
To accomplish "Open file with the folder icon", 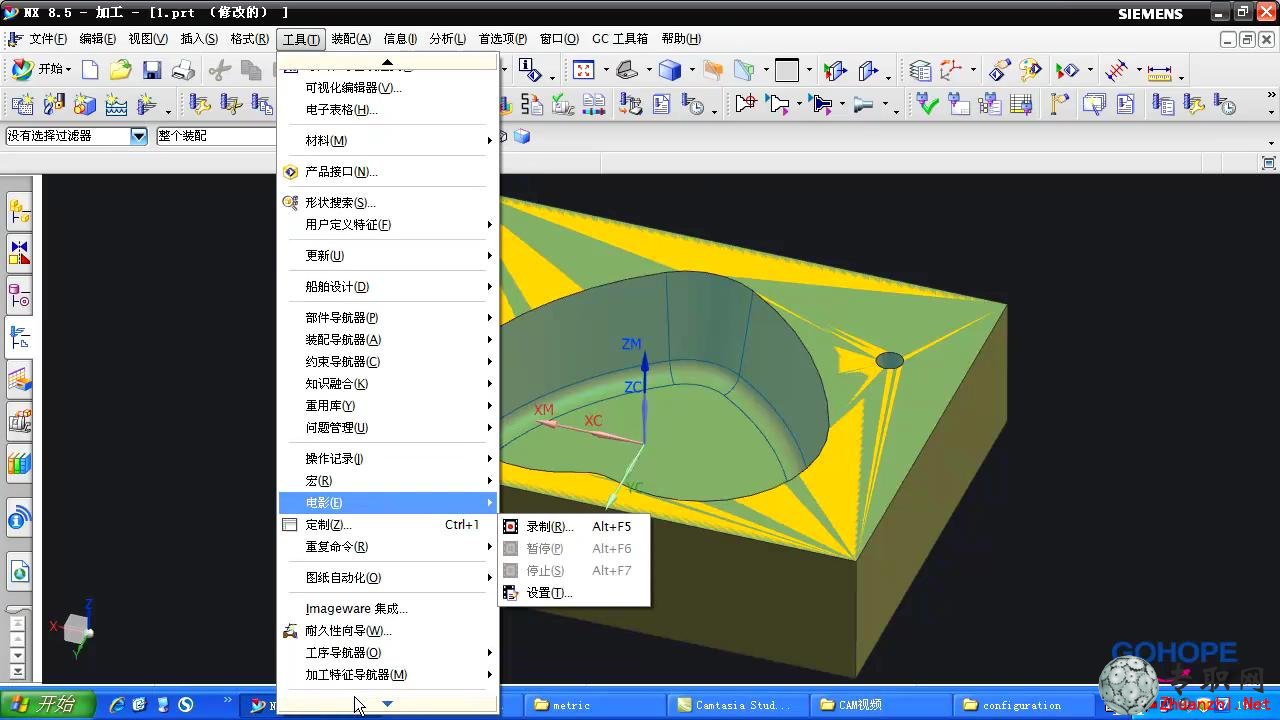I will coord(121,70).
